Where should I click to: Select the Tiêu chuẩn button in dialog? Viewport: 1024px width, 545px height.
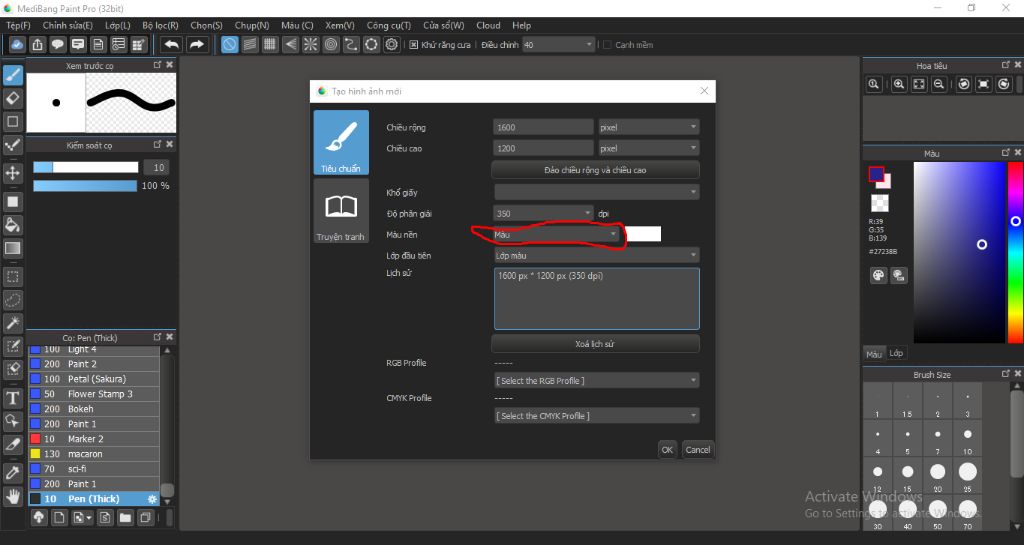click(x=341, y=142)
